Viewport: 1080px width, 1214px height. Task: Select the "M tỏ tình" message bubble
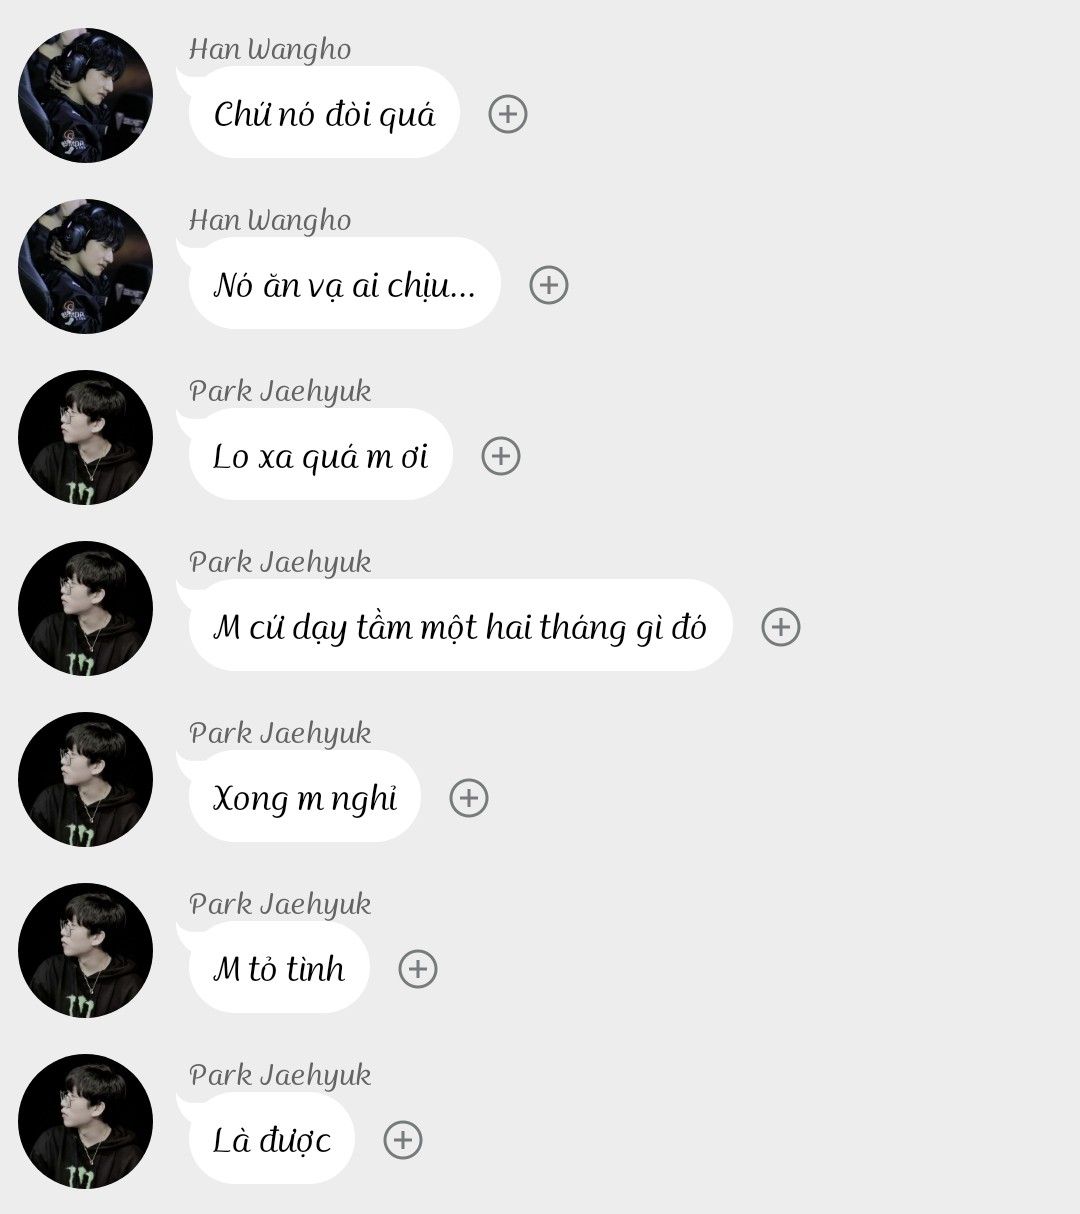[279, 969]
